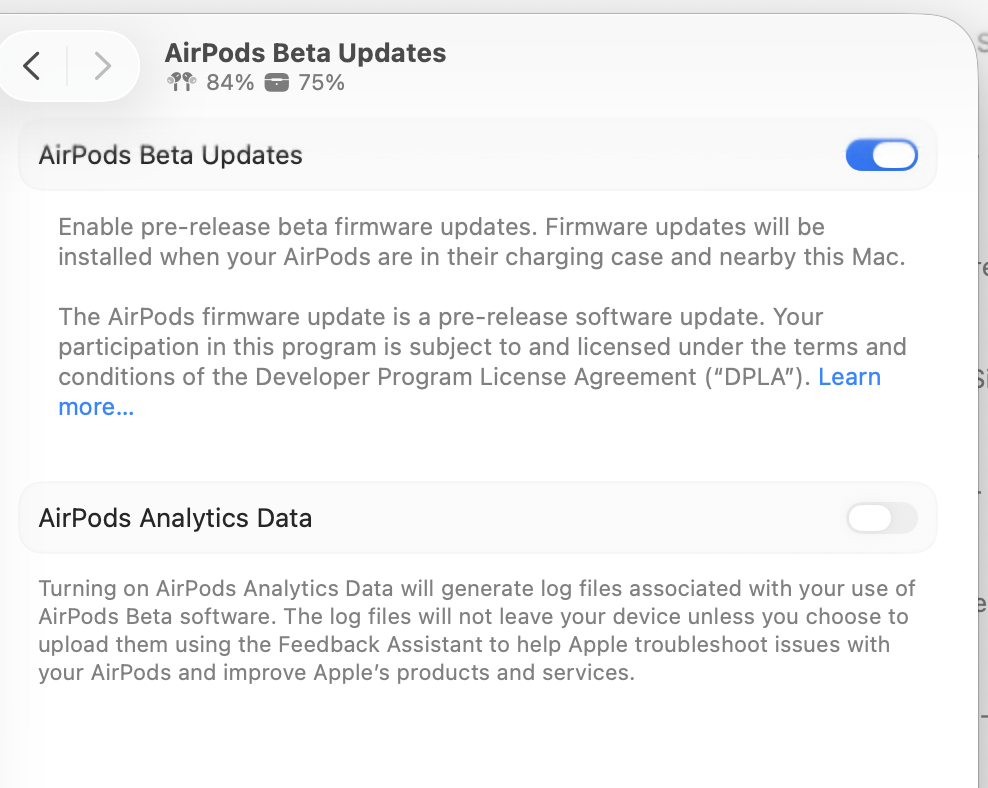Go back using the left chevron
Viewport: 988px width, 788px height.
tap(32, 66)
